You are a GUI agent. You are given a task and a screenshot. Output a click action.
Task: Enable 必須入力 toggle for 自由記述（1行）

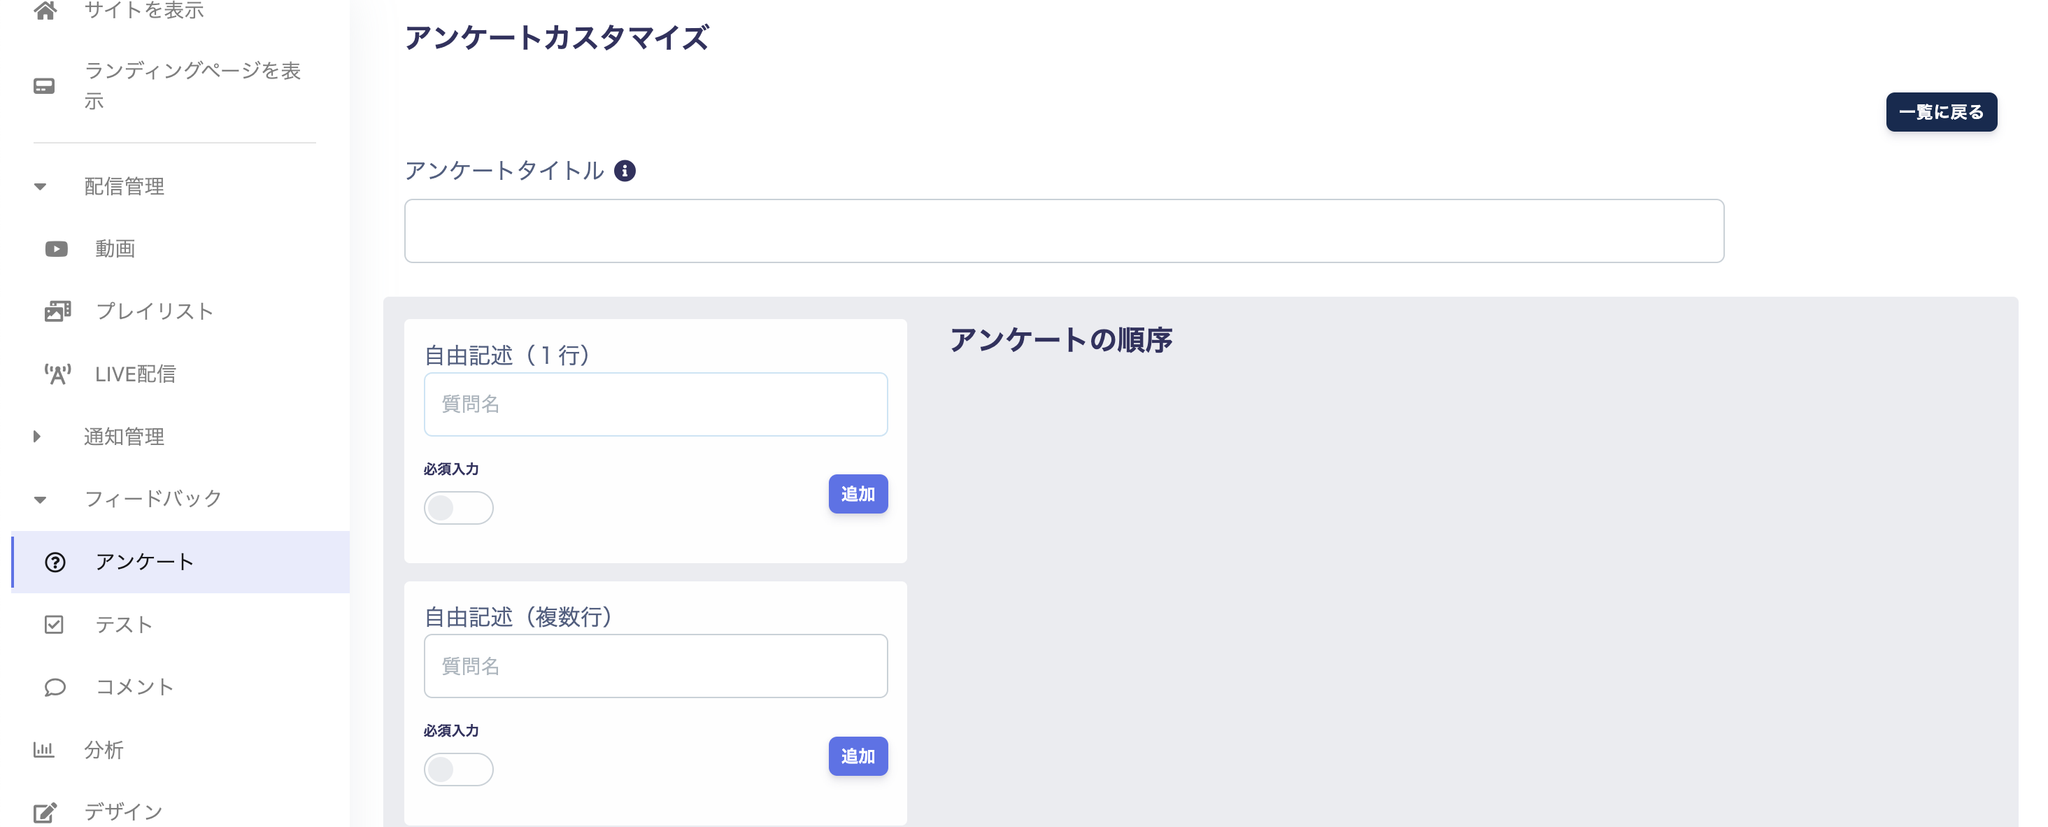click(459, 508)
